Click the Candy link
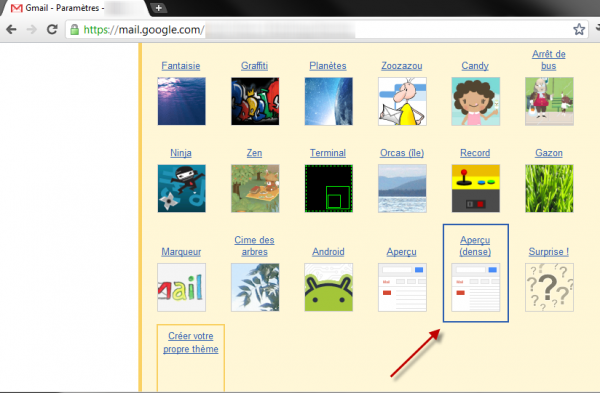This screenshot has width=600, height=393. [x=475, y=66]
